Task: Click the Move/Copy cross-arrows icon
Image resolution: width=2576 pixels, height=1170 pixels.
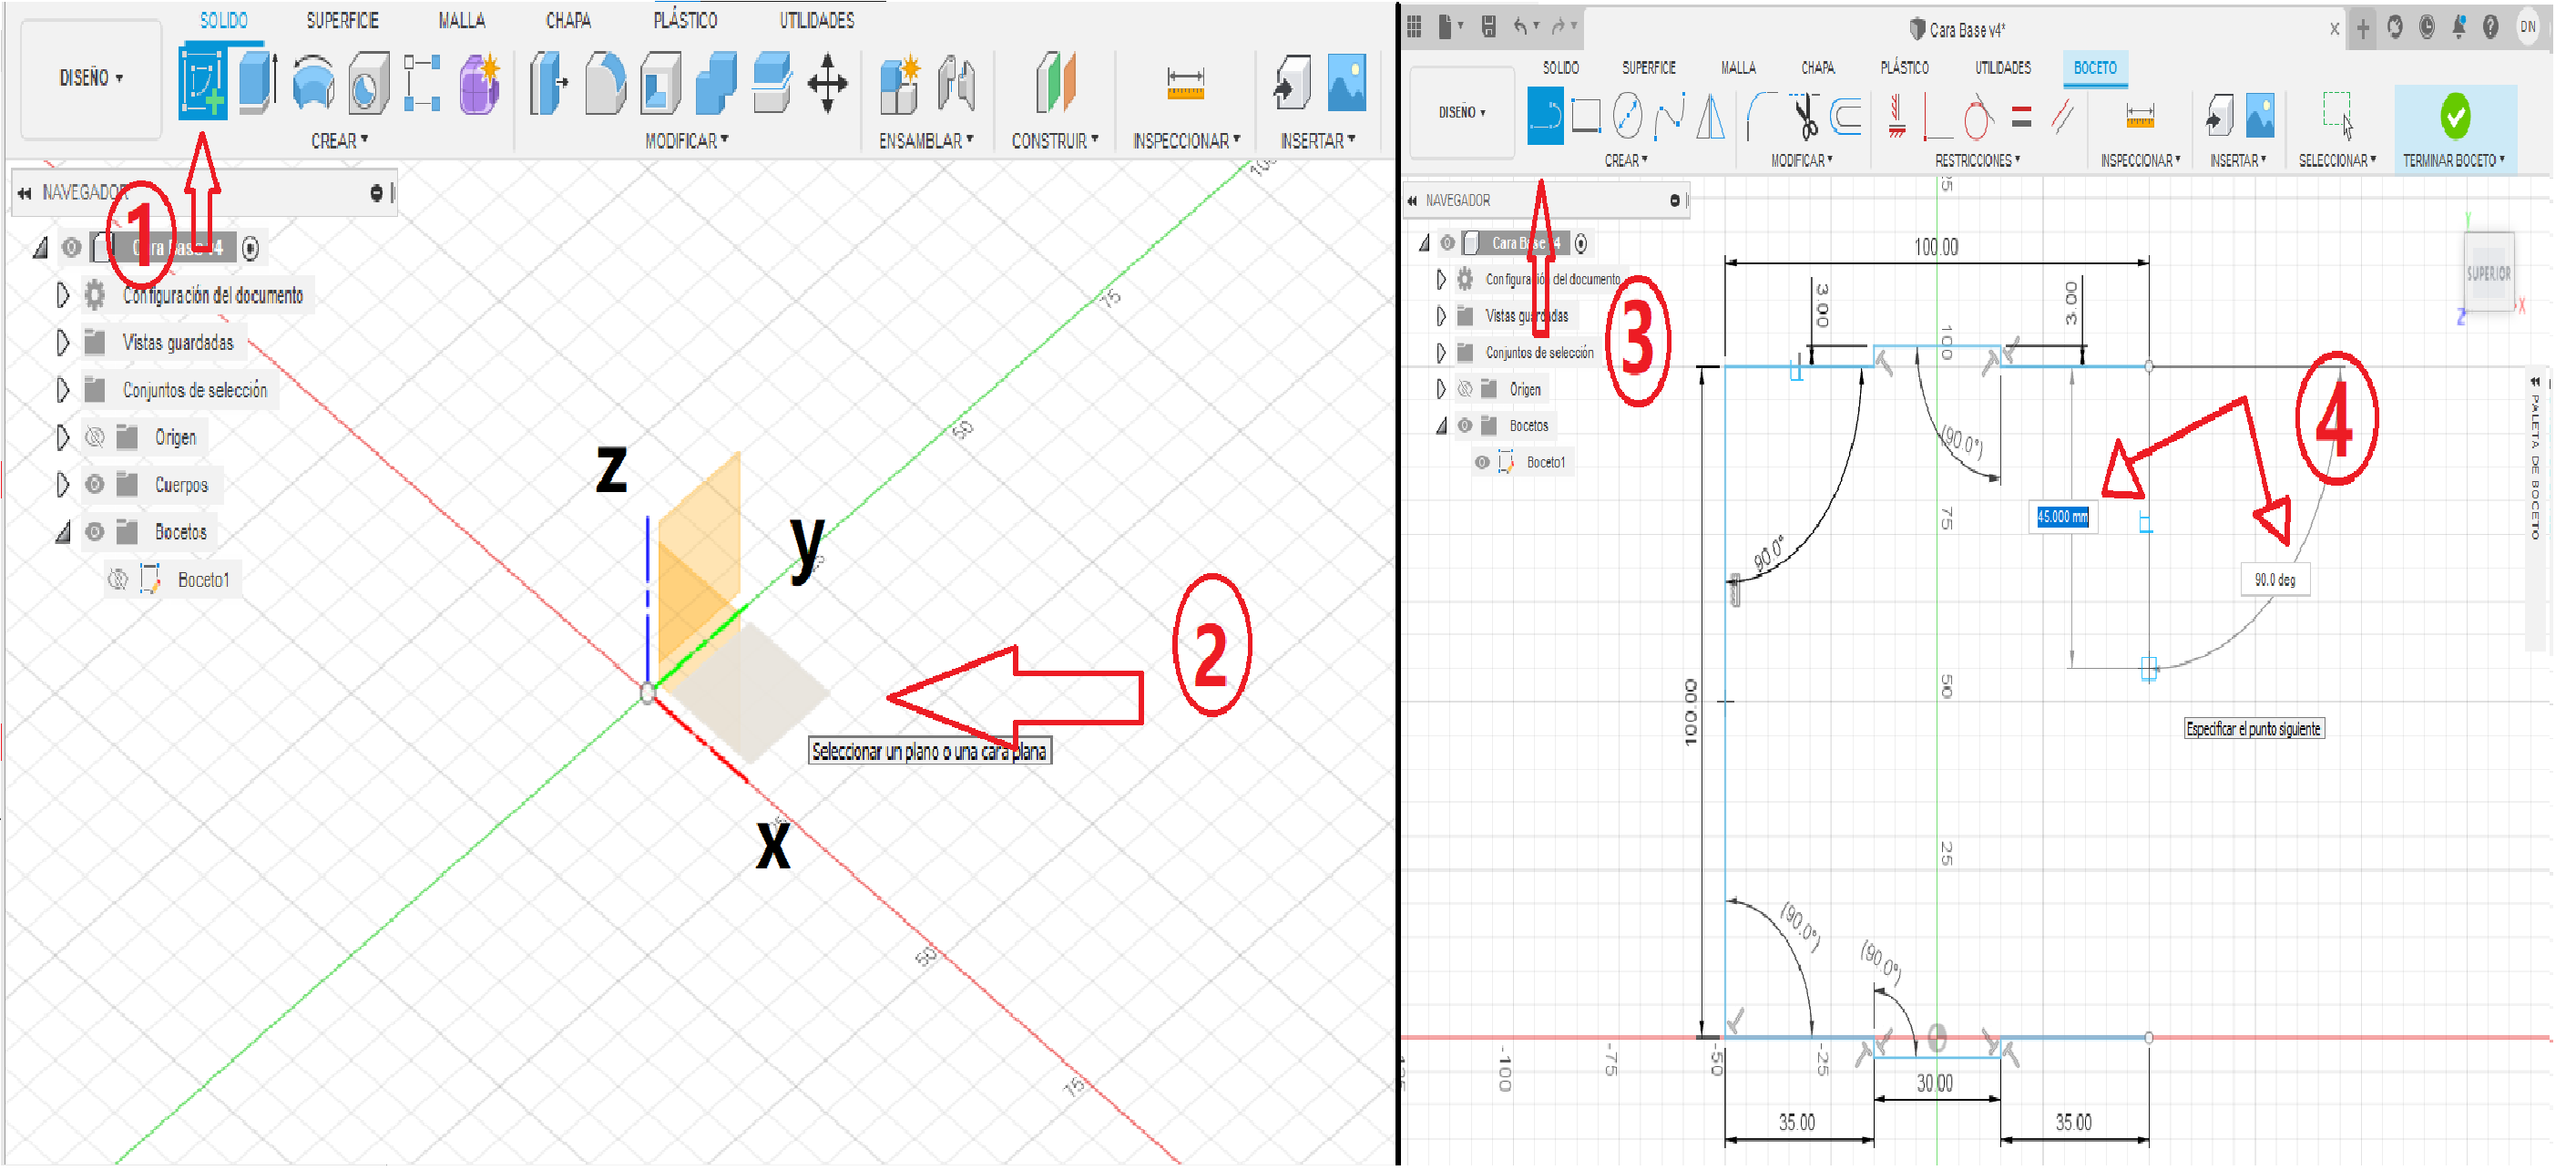Action: [x=828, y=82]
